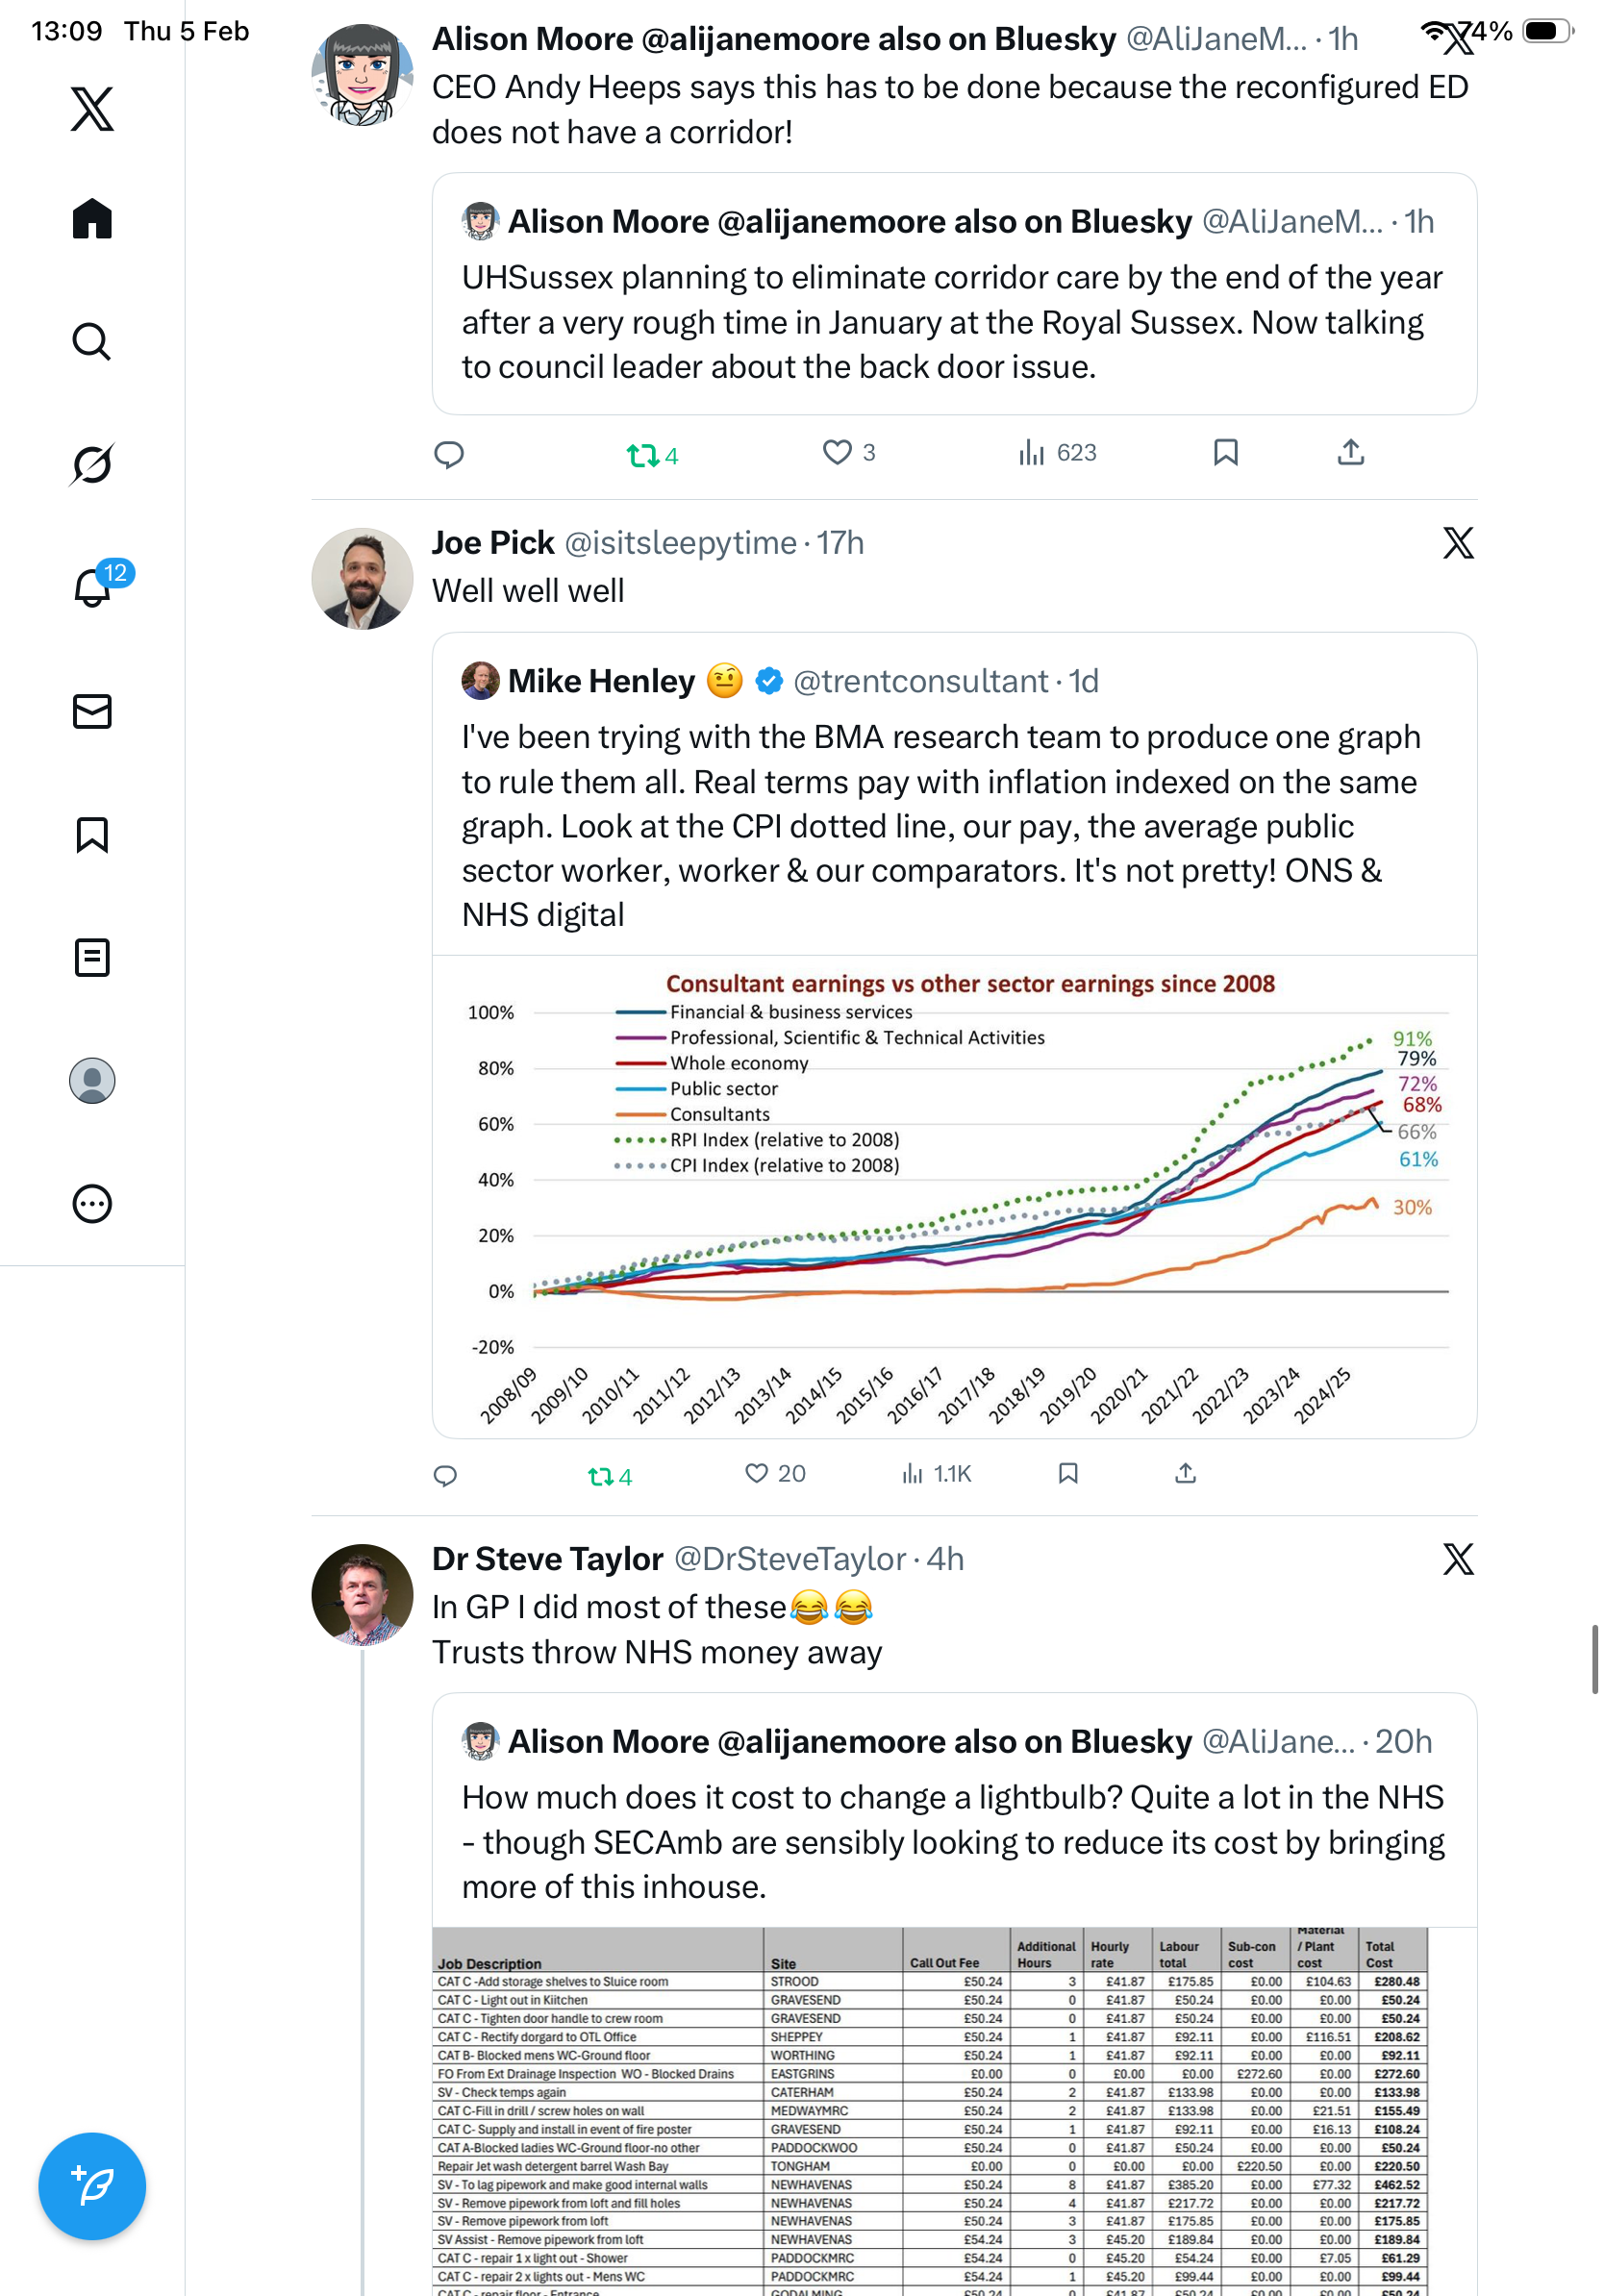The image size is (1604, 2296).
Task: Open the Search icon in sidebar
Action: point(92,341)
